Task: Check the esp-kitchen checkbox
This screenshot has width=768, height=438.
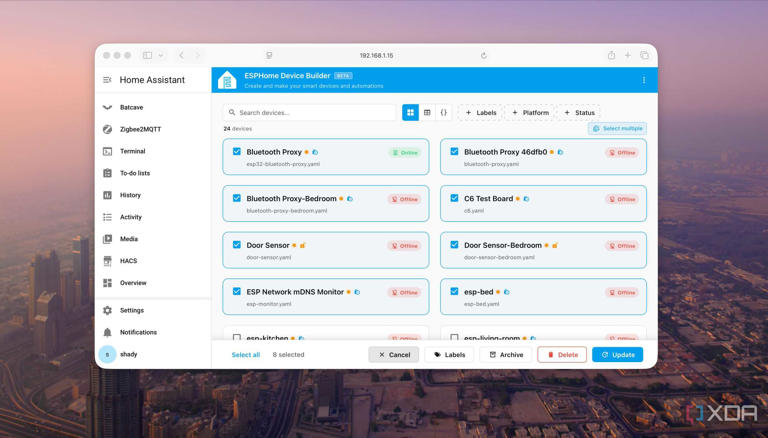Action: 237,337
